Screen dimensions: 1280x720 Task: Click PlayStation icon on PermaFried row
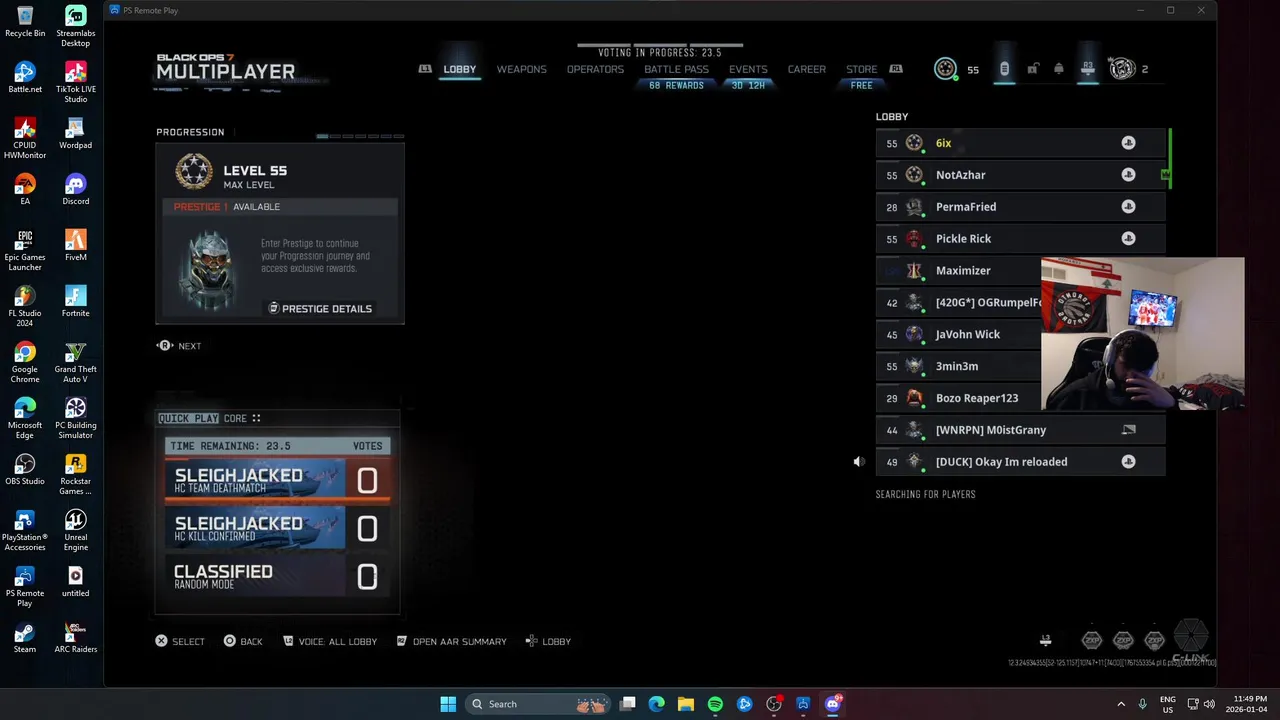tap(1128, 207)
